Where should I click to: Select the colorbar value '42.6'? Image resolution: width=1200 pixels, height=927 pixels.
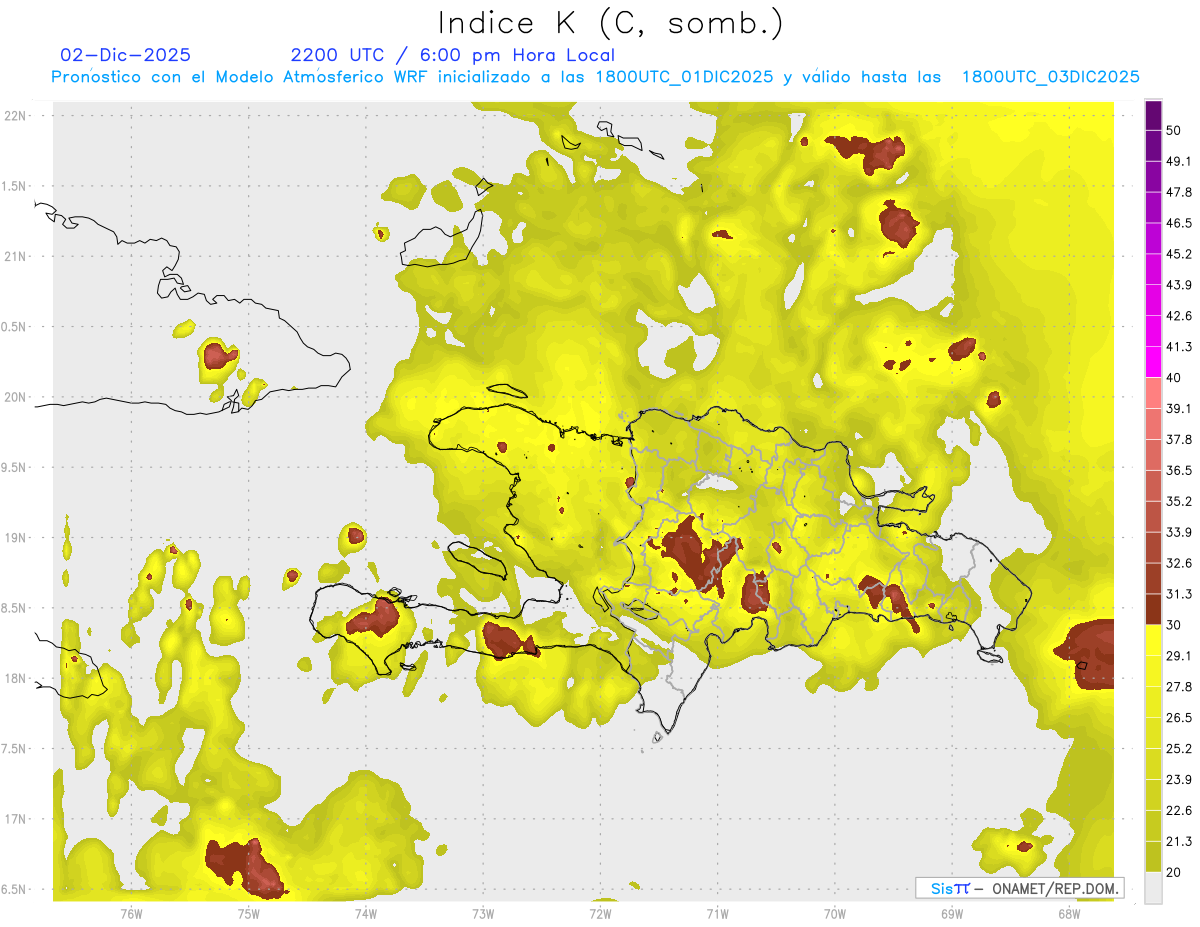[x=1179, y=316]
